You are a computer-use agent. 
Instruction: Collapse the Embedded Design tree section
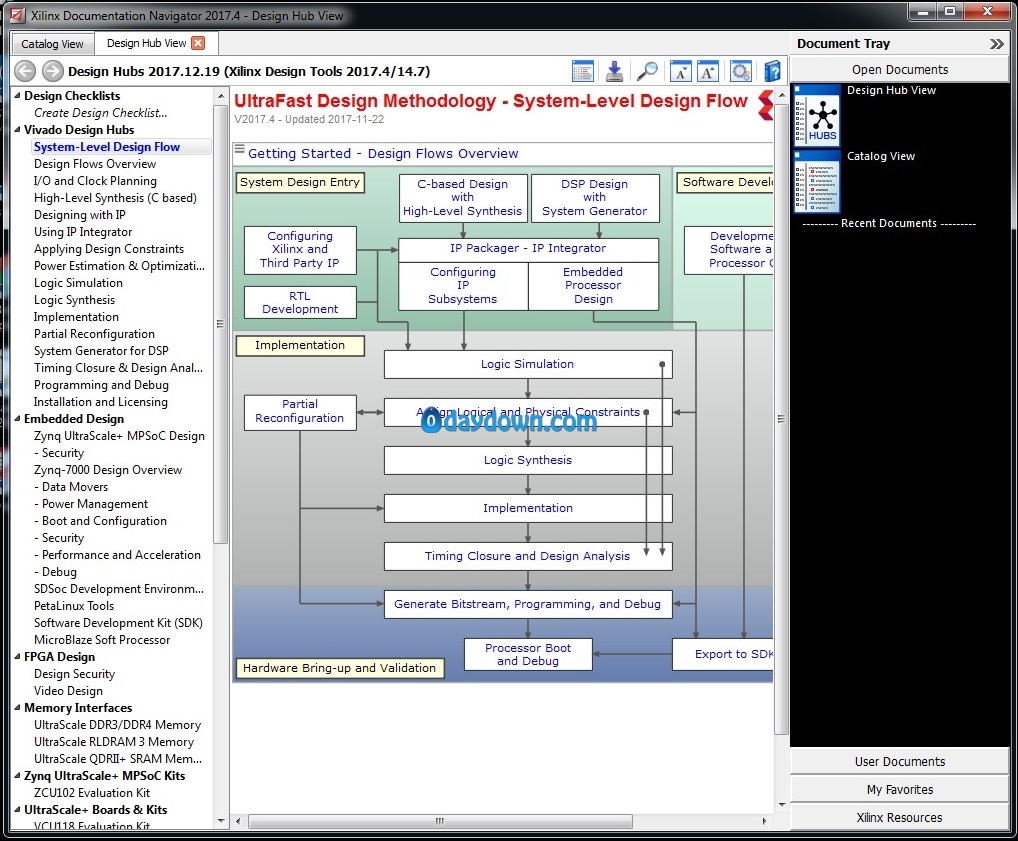click(18, 419)
